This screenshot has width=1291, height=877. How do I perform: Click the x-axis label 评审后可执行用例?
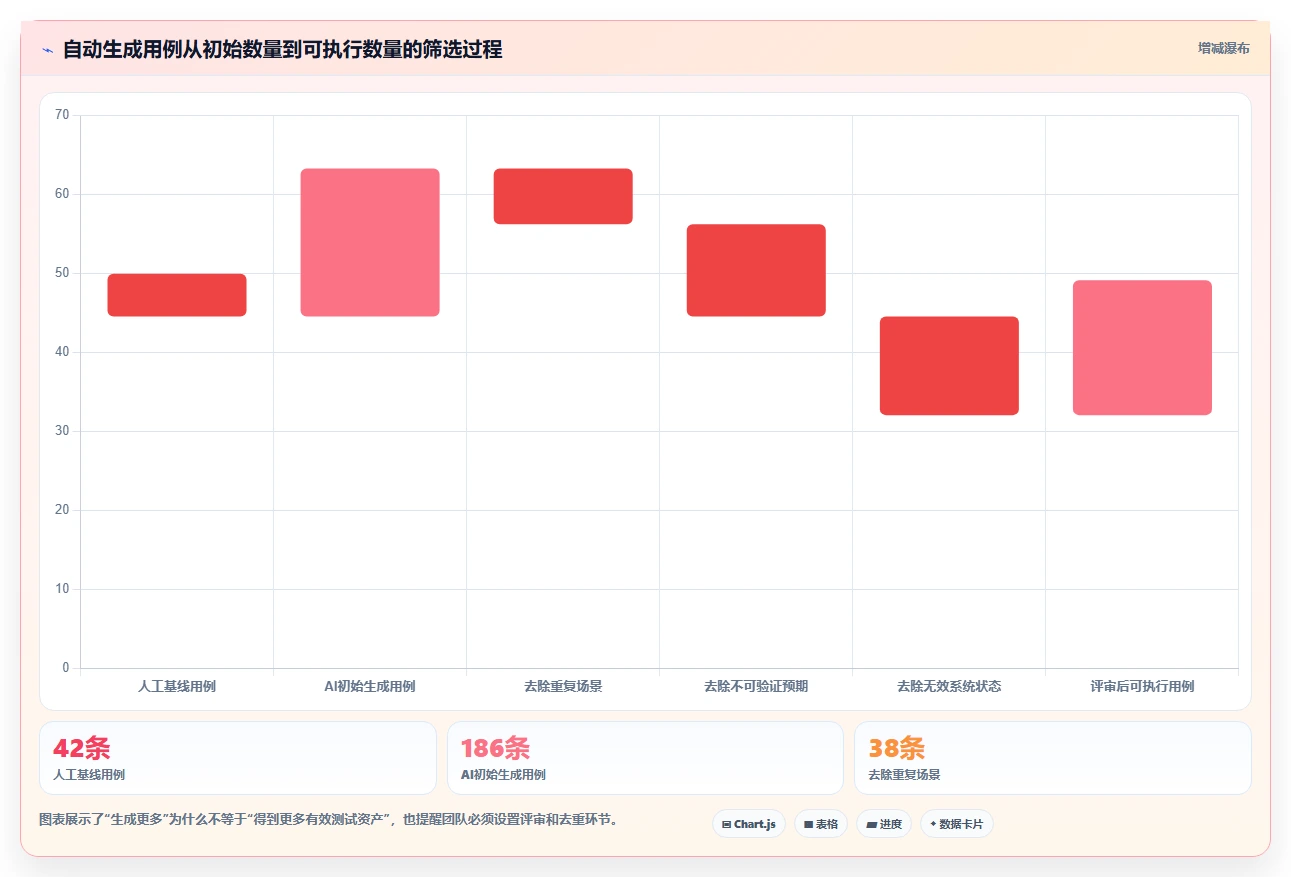click(1142, 686)
